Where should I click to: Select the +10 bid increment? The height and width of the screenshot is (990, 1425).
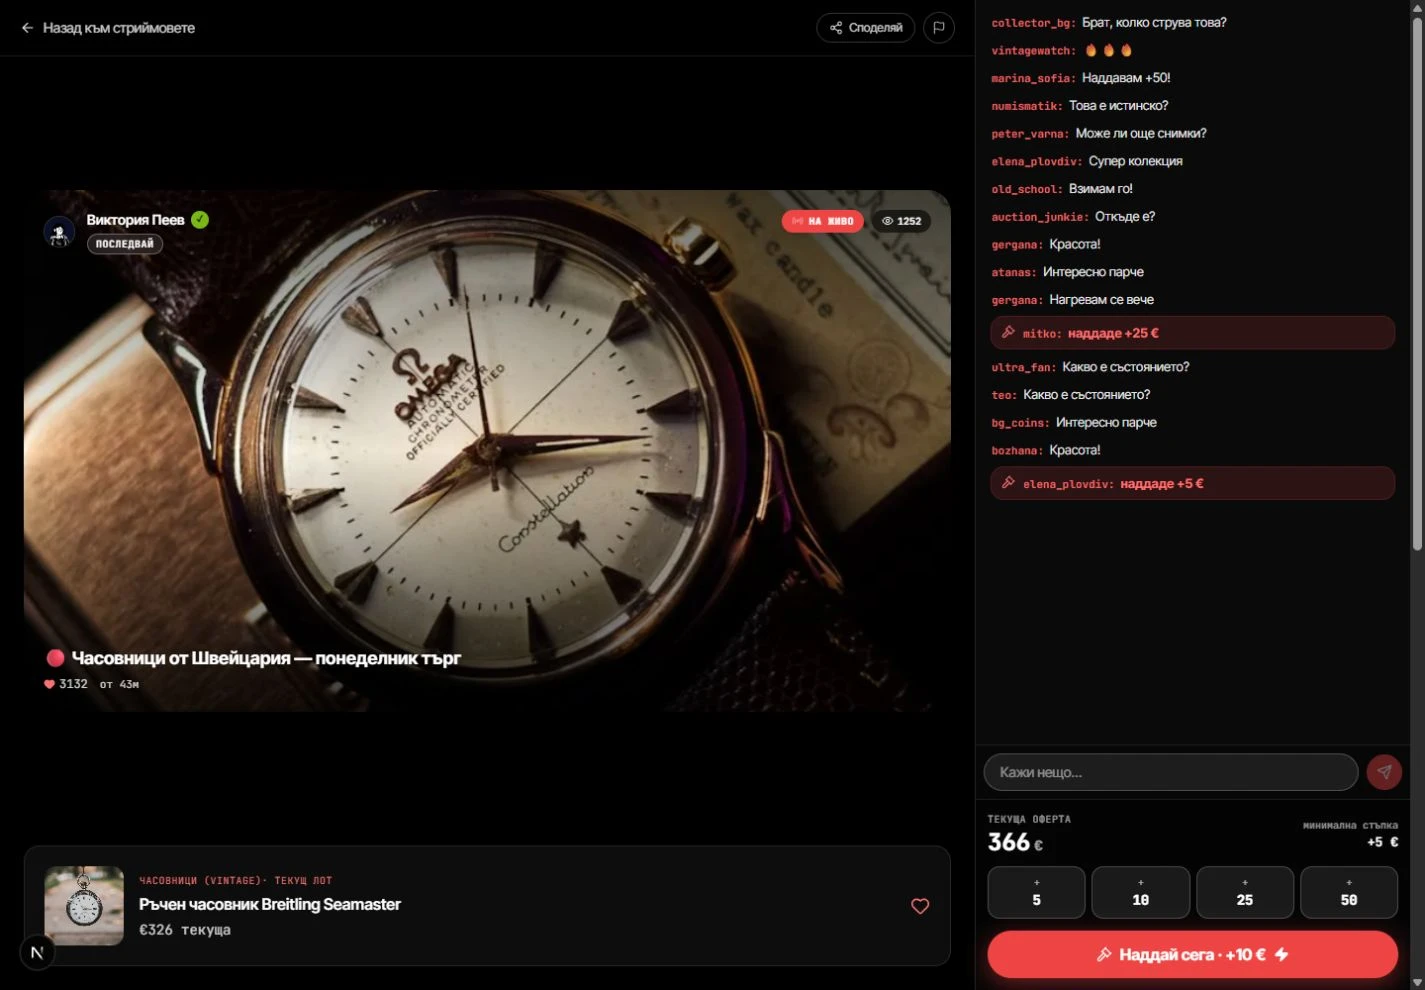coord(1141,892)
